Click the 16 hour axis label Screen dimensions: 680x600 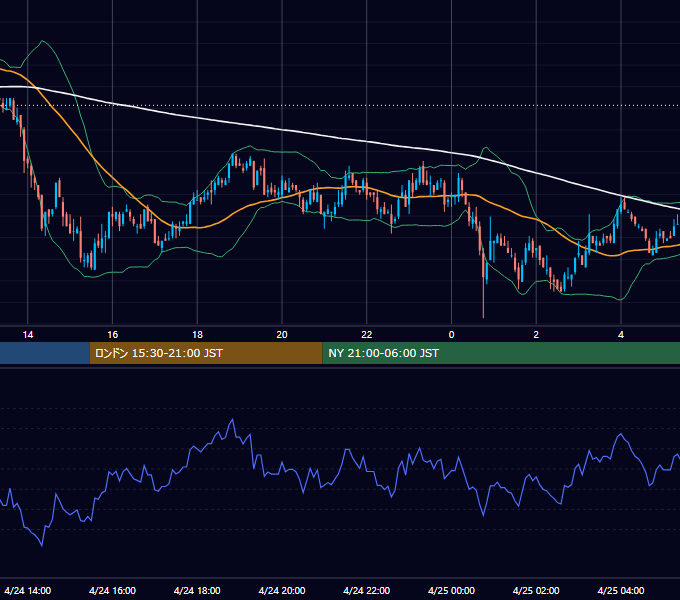point(112,335)
